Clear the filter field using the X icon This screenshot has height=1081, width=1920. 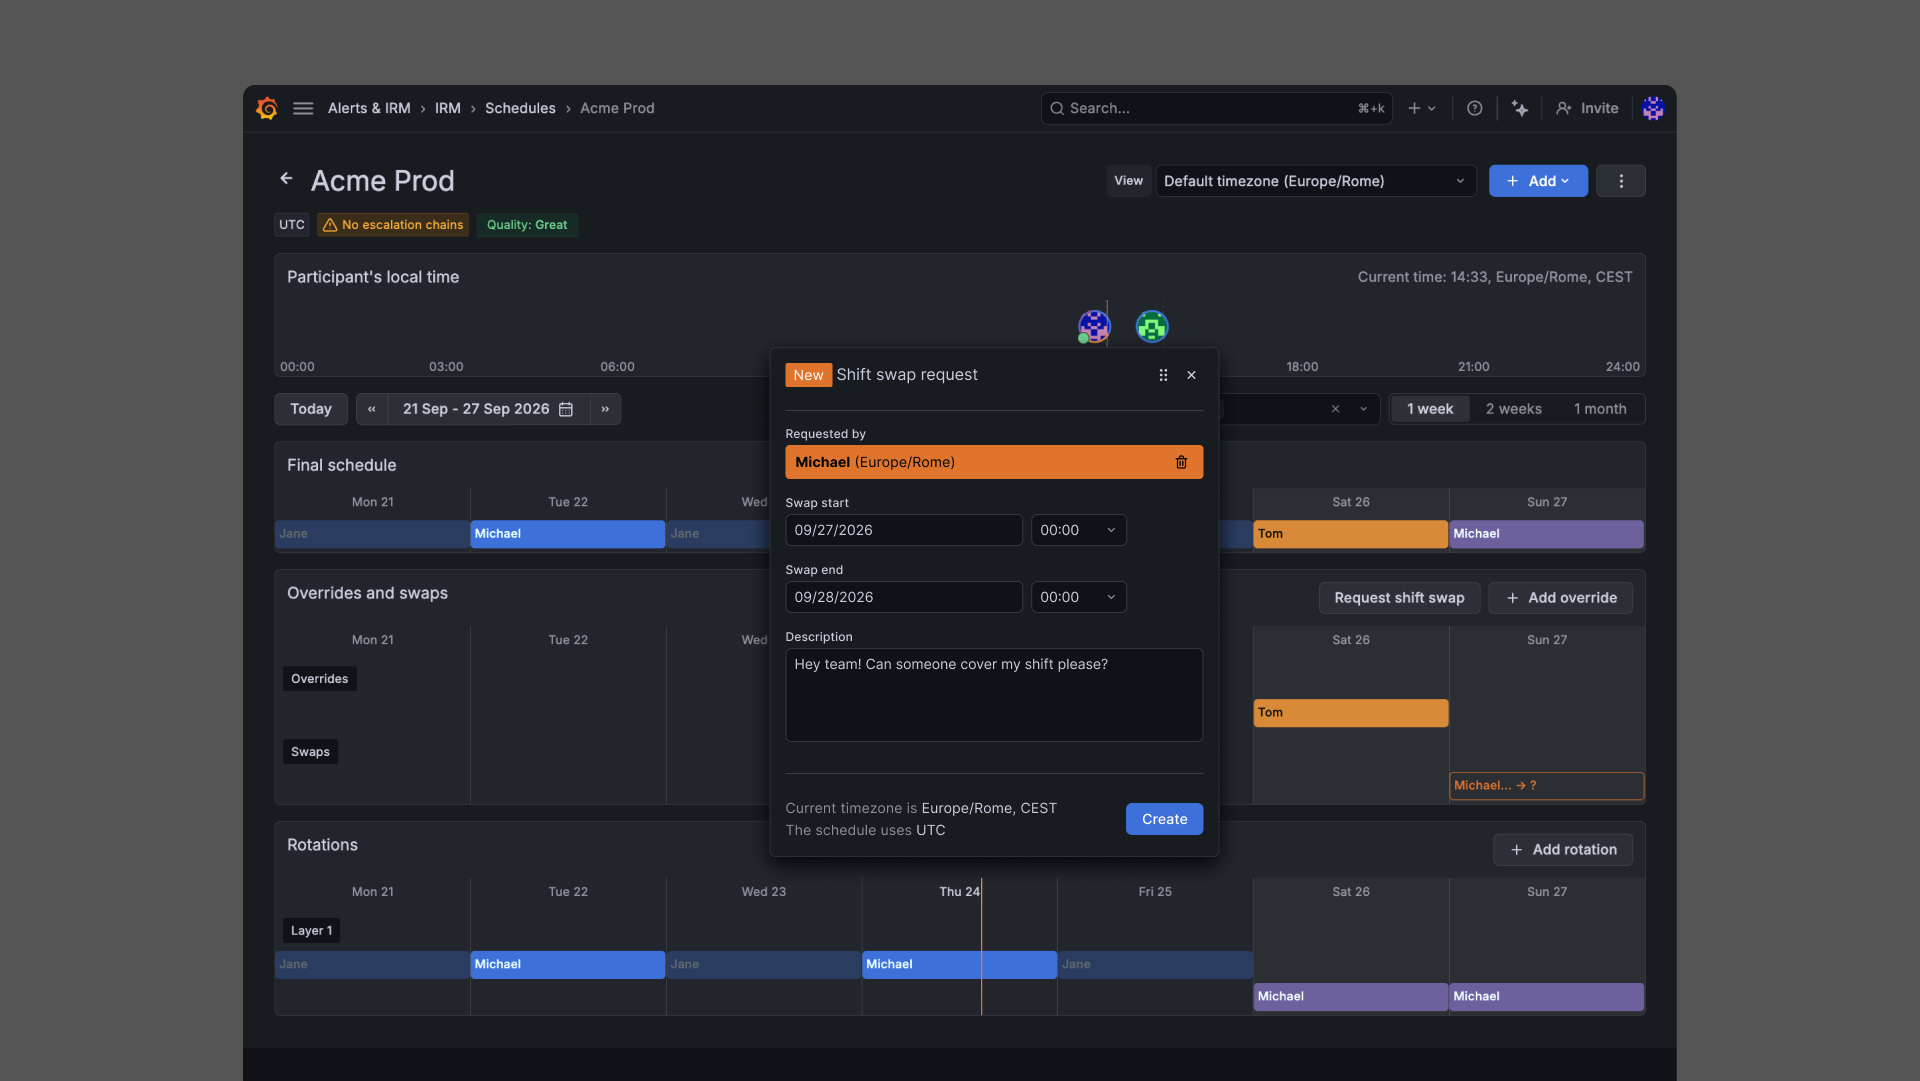(1335, 409)
